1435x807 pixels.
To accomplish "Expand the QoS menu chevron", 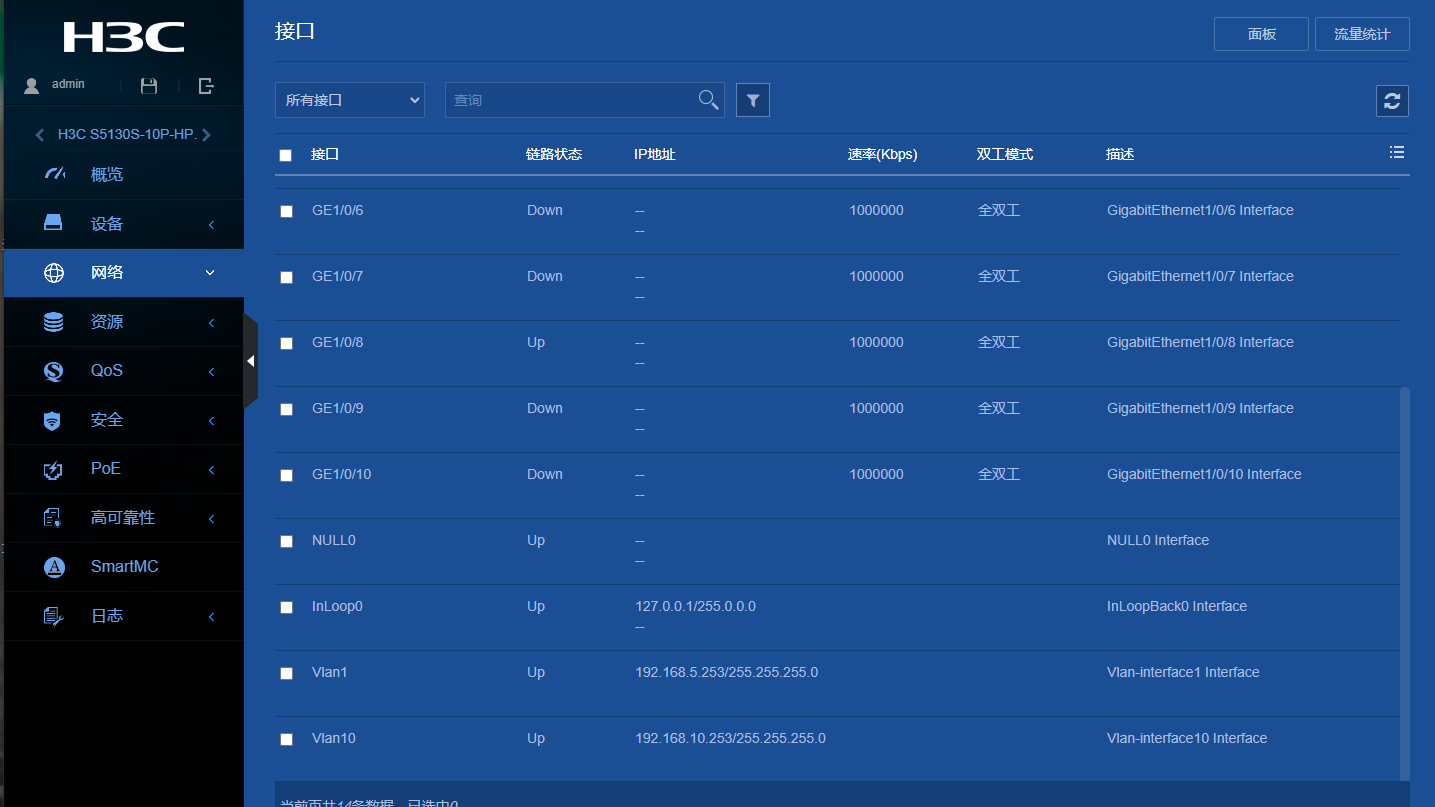I will click(212, 371).
